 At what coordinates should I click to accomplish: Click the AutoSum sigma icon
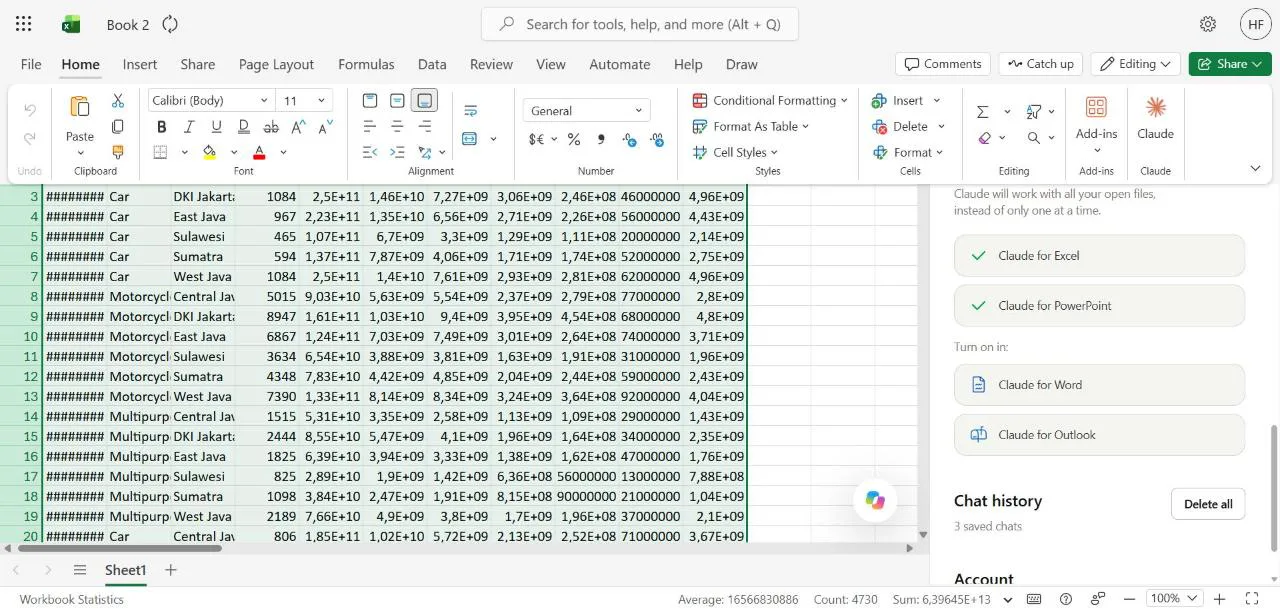(x=983, y=111)
